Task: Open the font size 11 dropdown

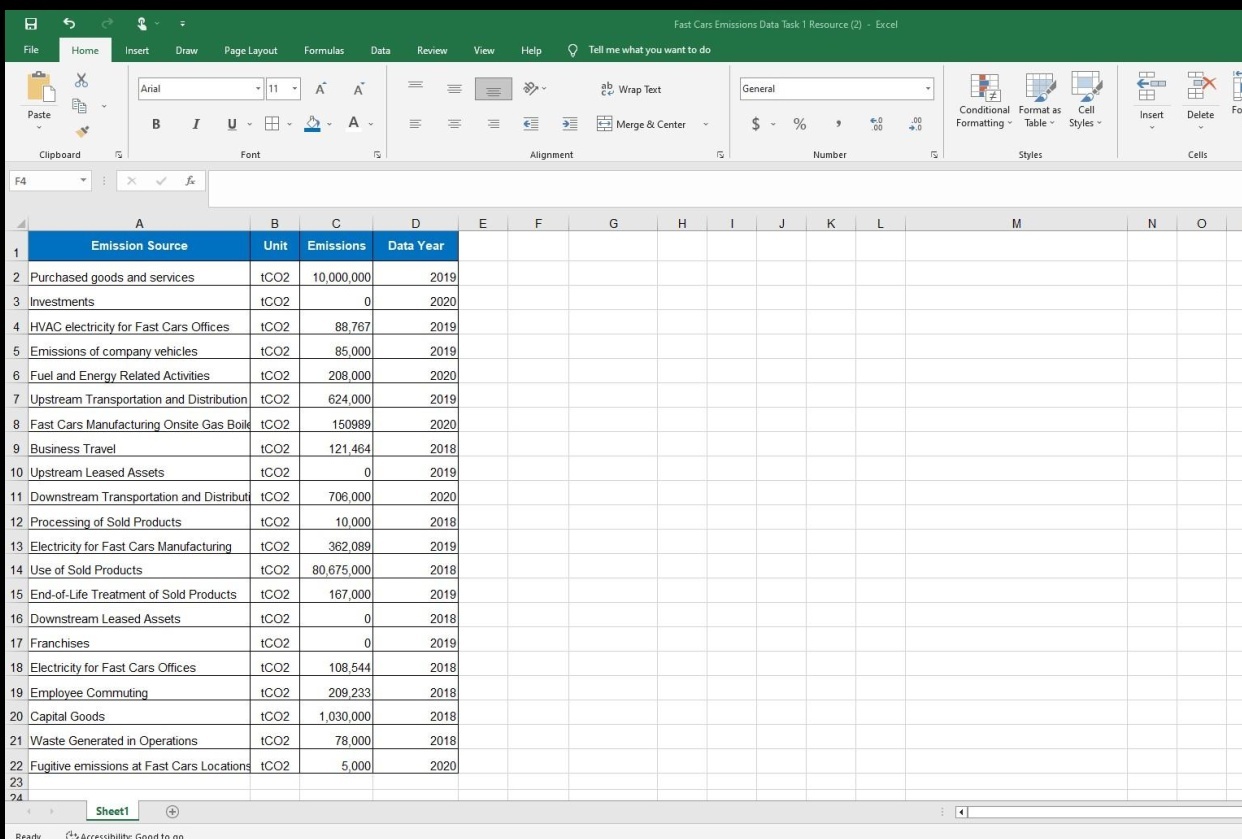Action: 295,89
